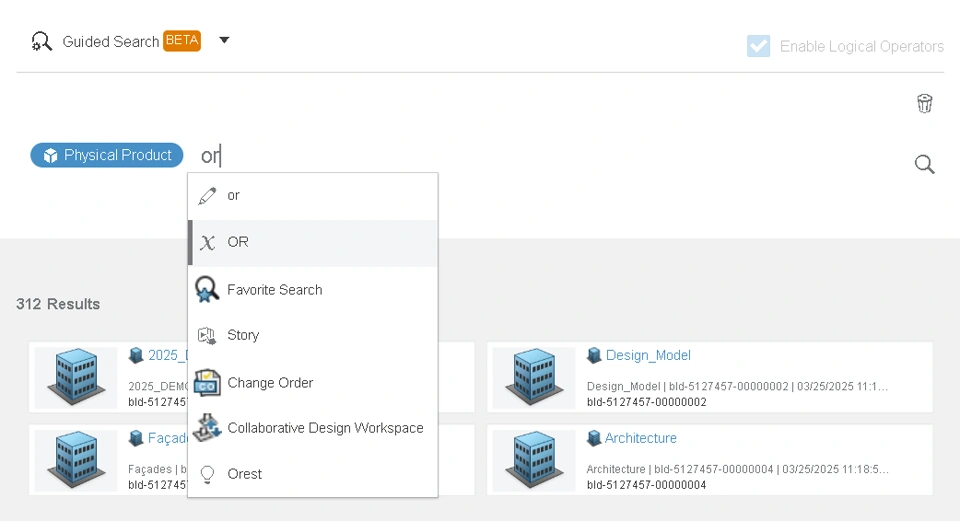This screenshot has width=960, height=521.
Task: Click in the search text input field
Action: tap(550, 156)
